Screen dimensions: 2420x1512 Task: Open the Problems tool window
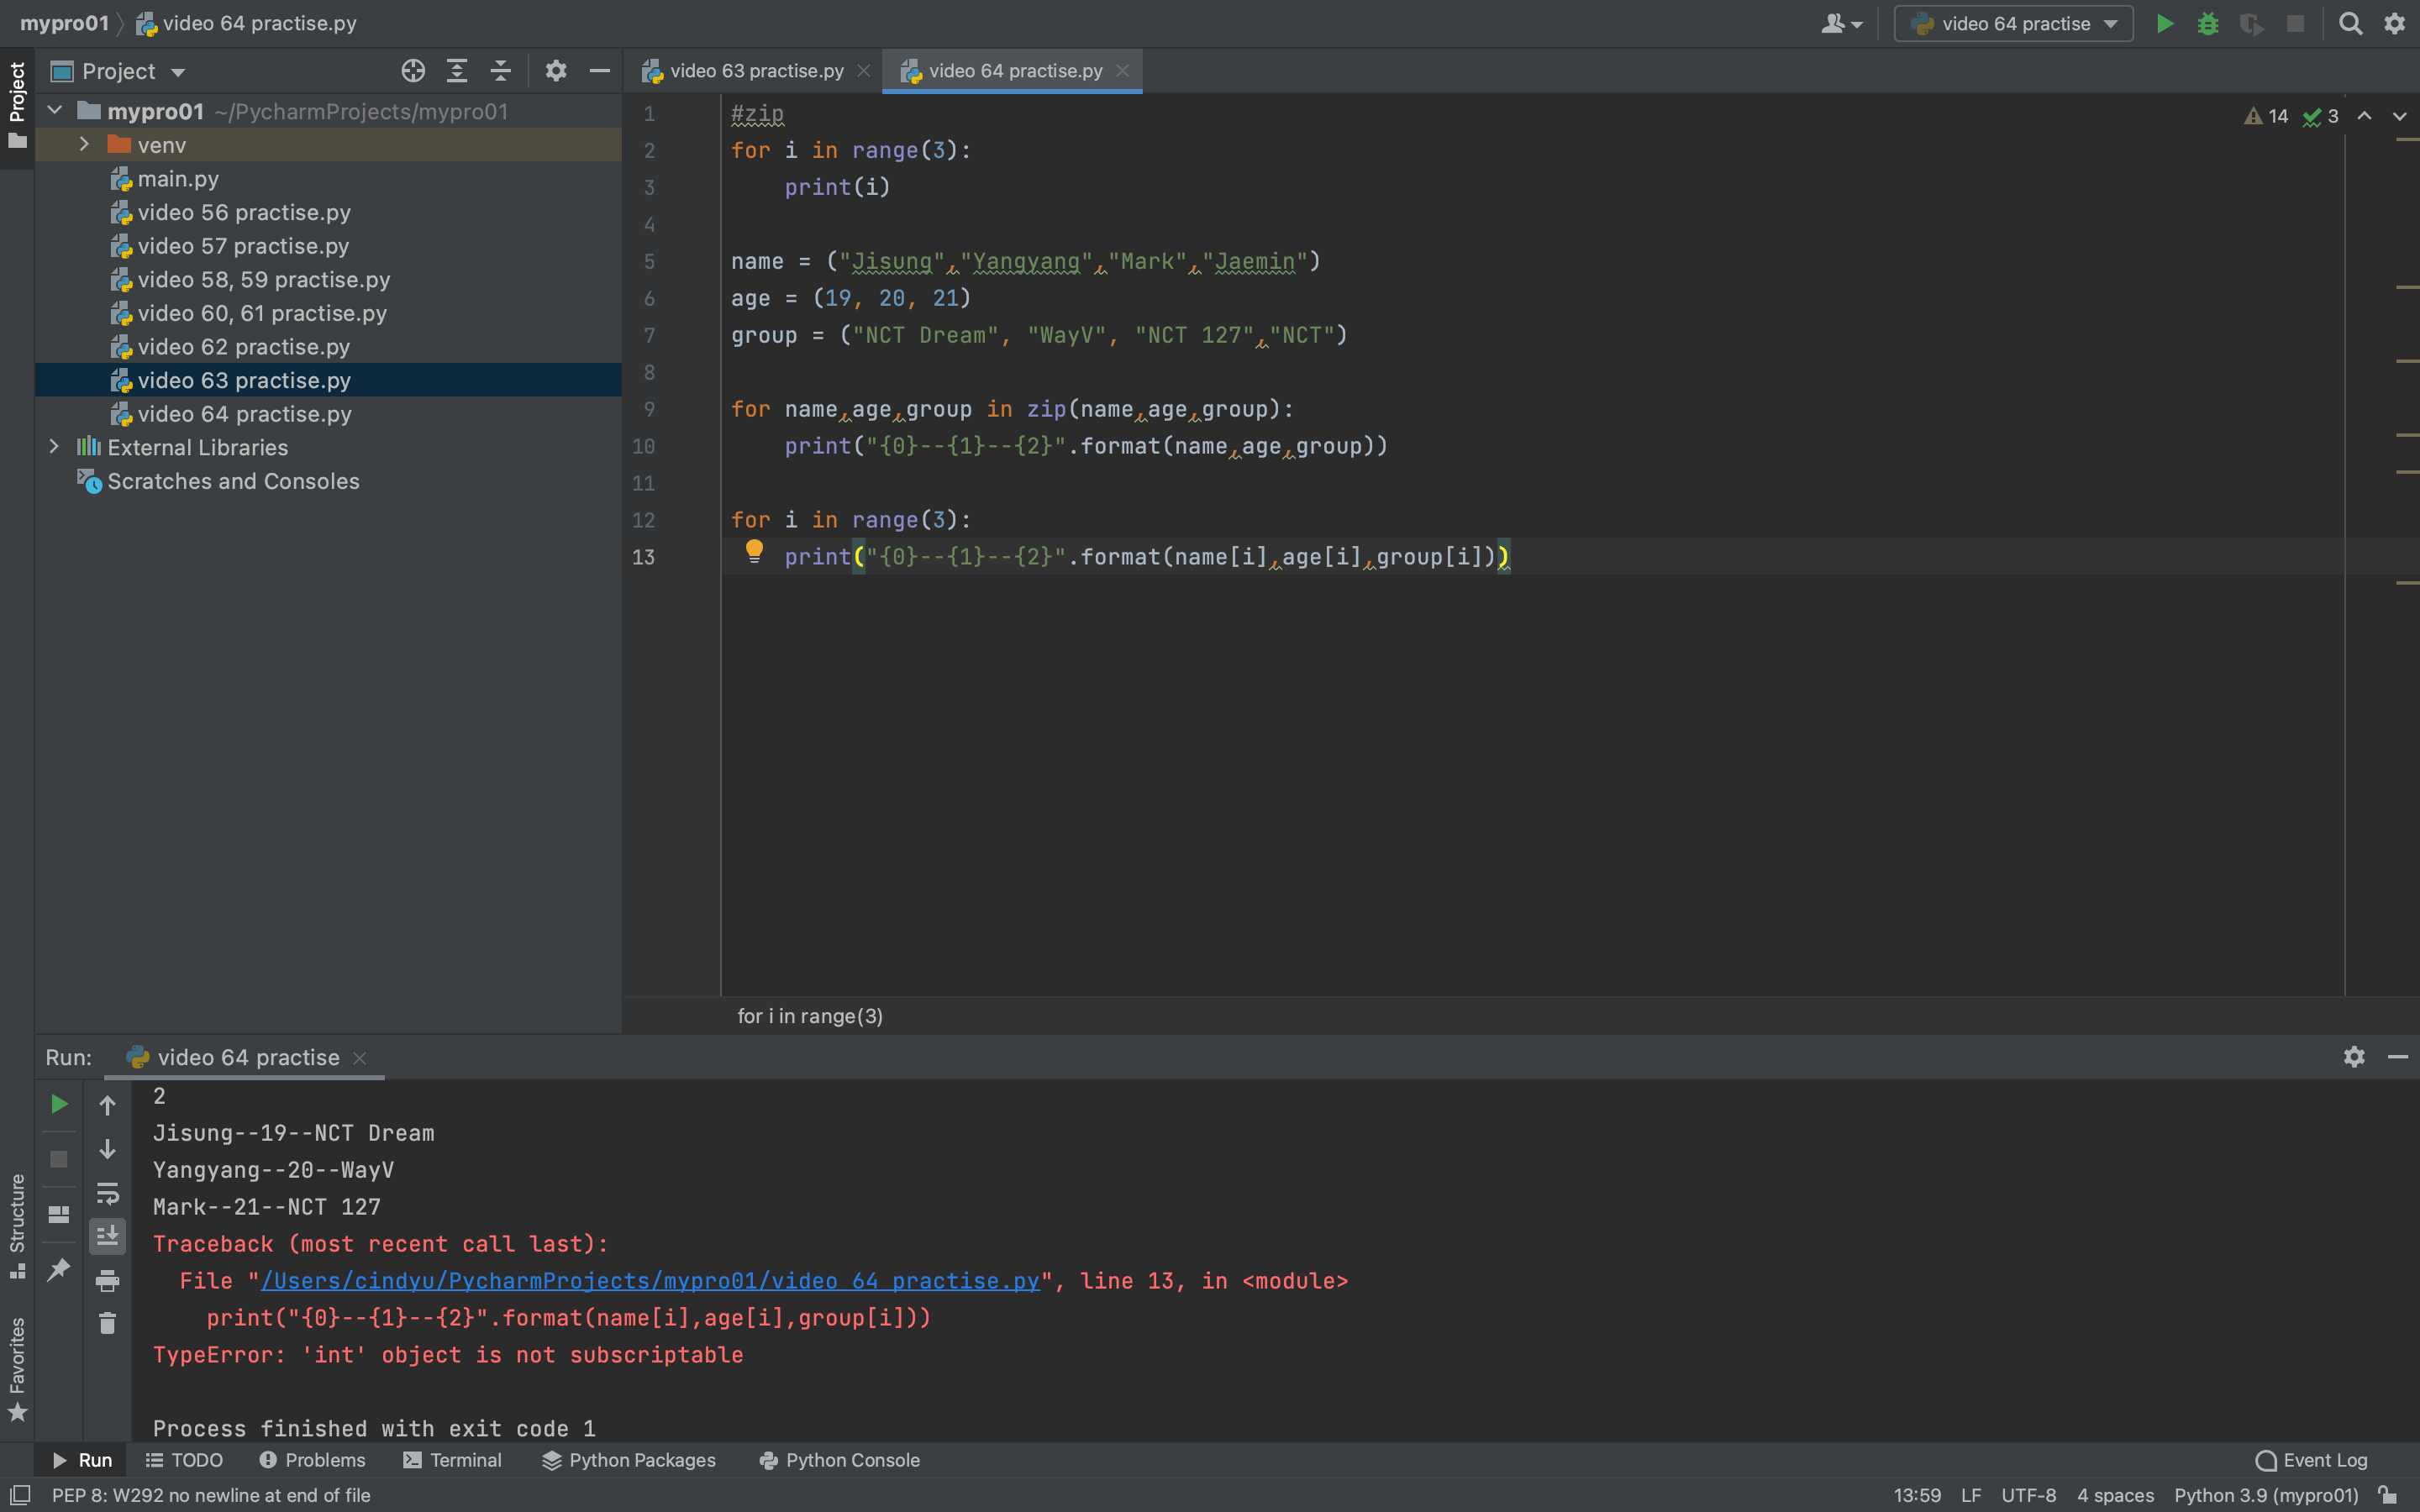312,1460
